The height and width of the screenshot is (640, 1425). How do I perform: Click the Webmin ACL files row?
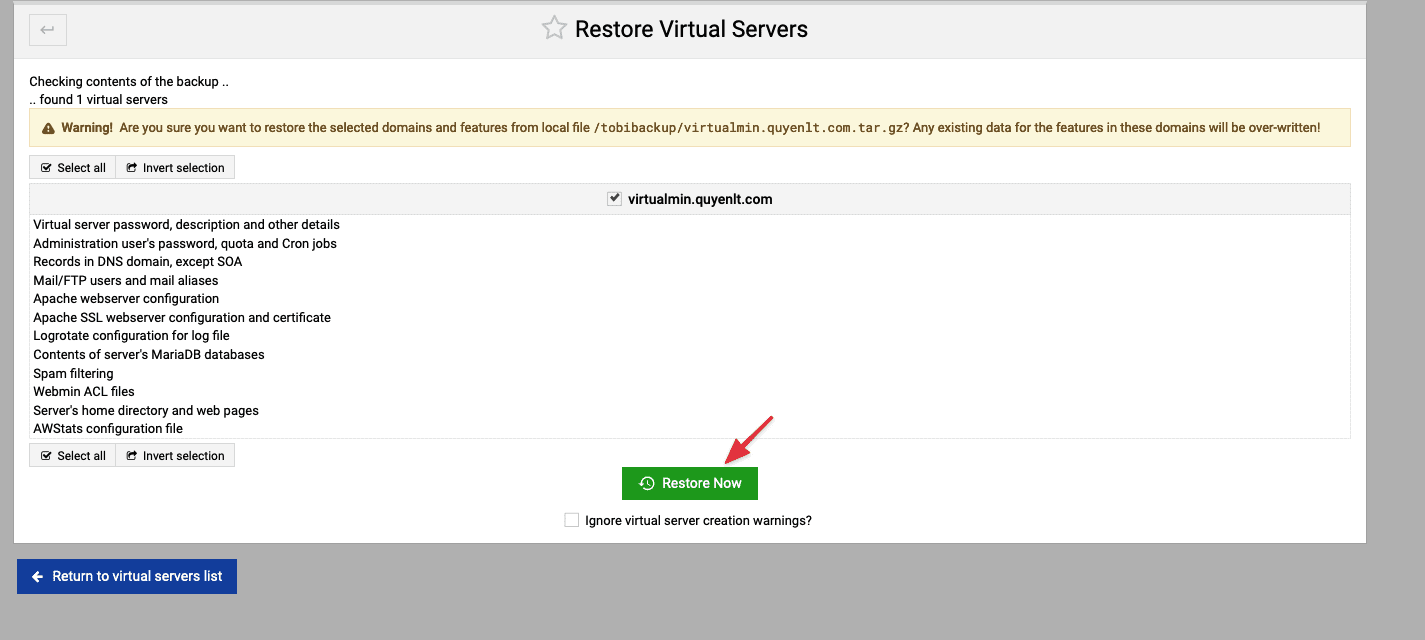84,392
